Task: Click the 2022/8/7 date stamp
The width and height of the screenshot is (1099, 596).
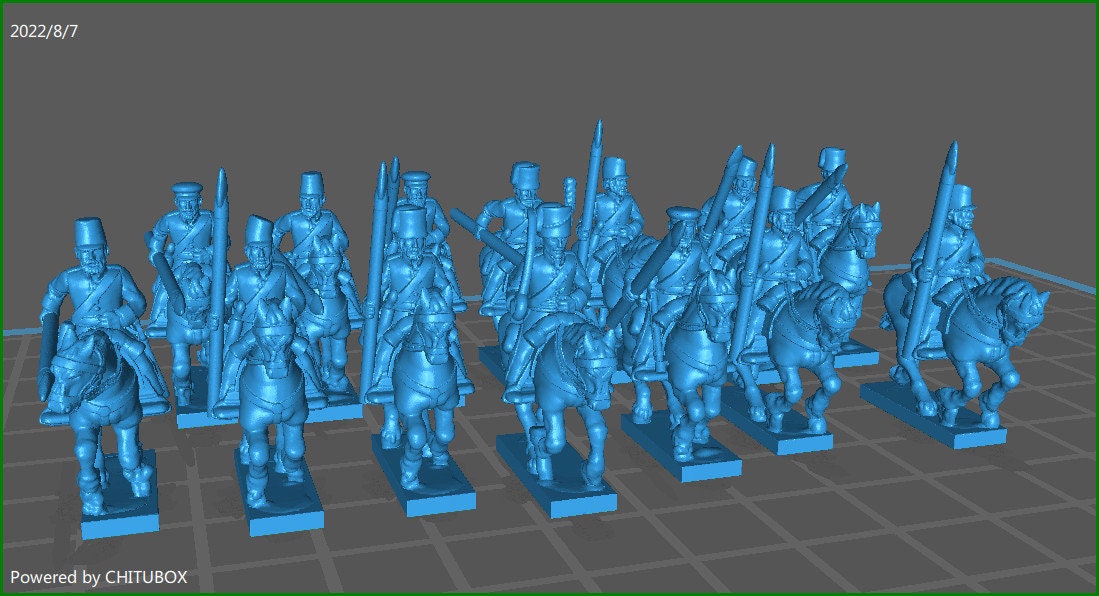Action: 44,30
